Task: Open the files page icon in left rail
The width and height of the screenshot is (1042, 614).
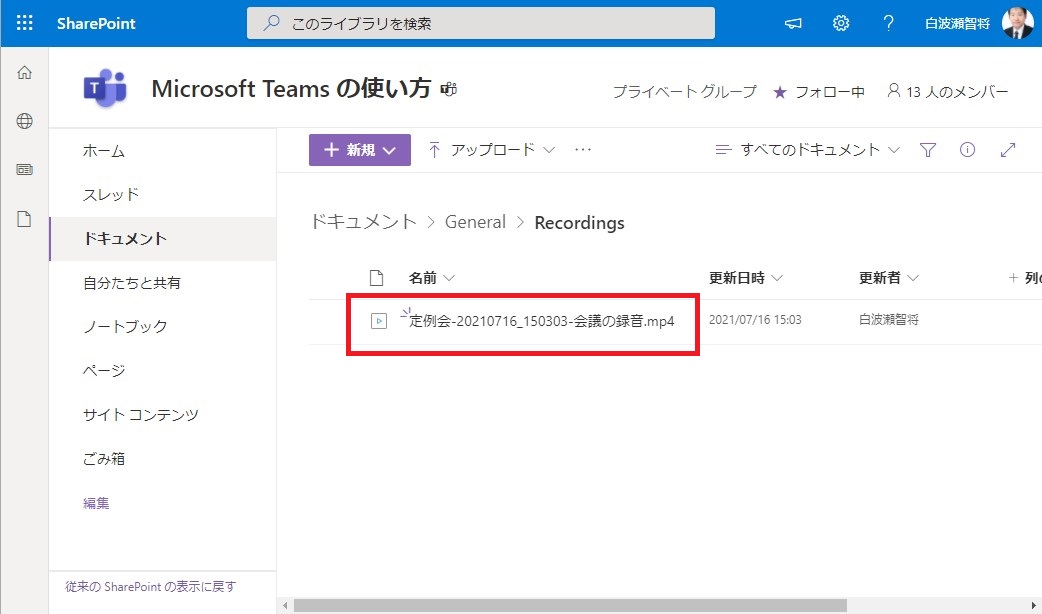Action: coord(25,219)
